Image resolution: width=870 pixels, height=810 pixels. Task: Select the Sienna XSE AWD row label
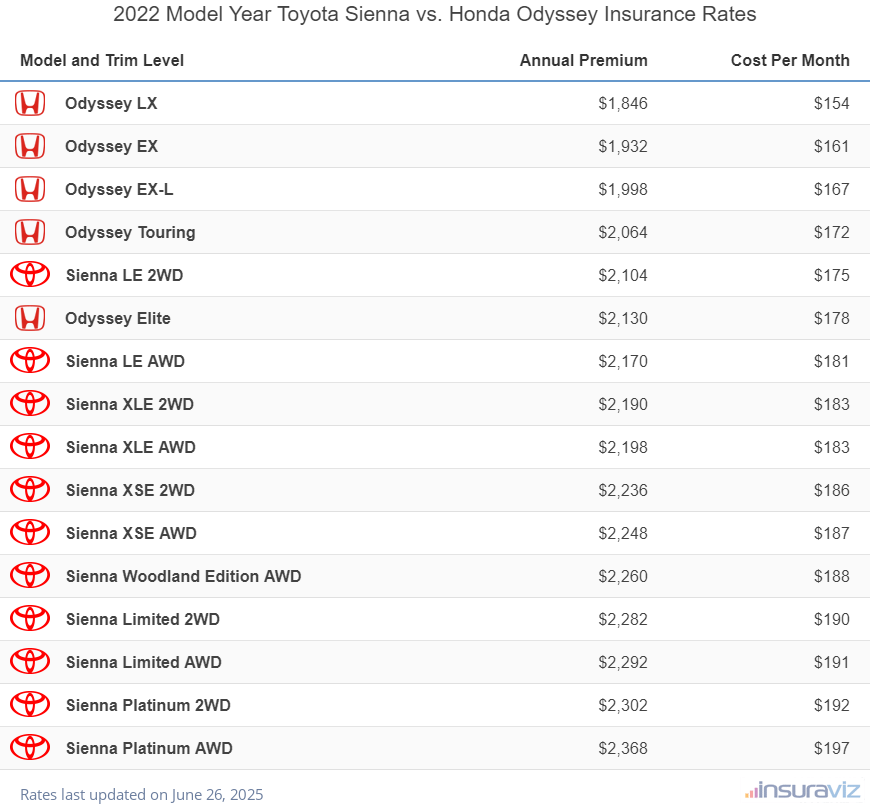pyautogui.click(x=131, y=533)
